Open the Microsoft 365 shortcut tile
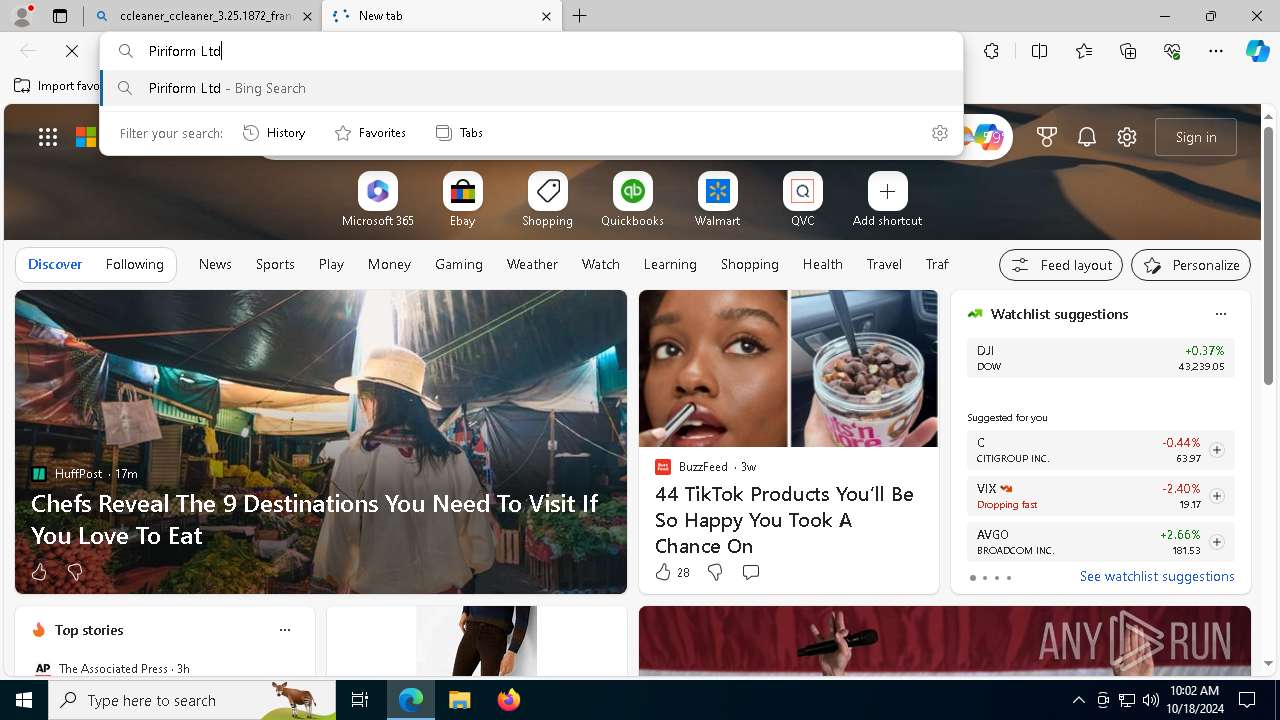Screen dimensions: 1280x720 (377, 200)
